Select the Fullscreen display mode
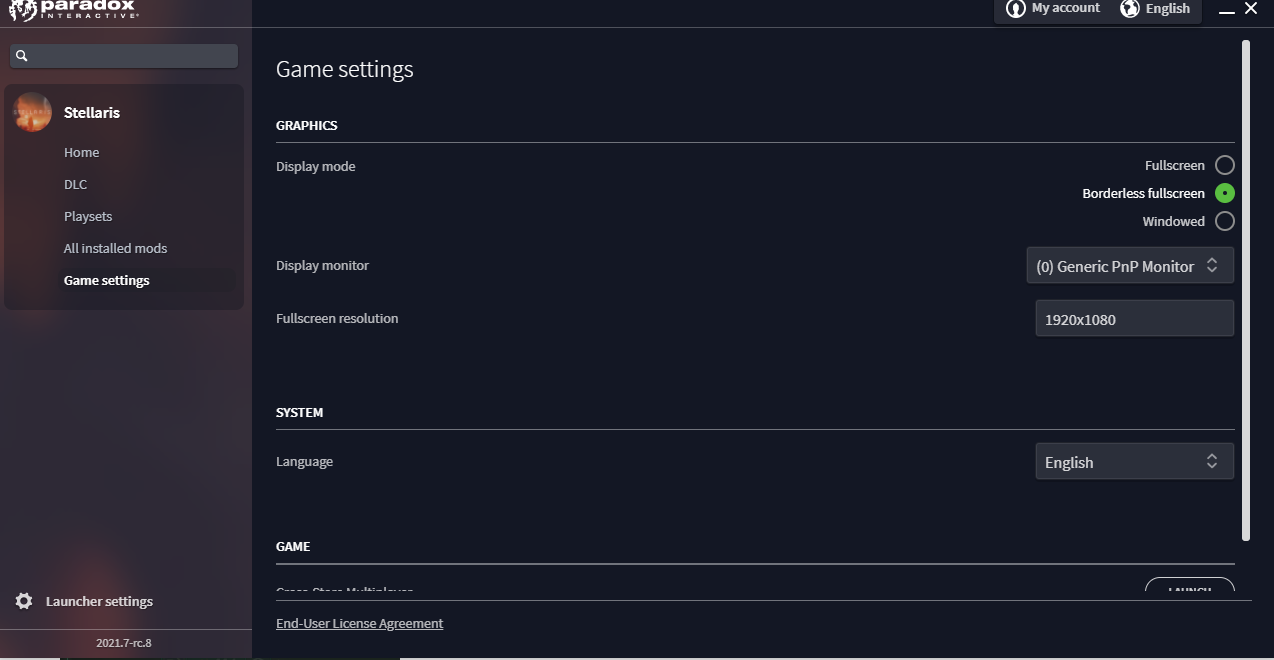 click(1225, 165)
